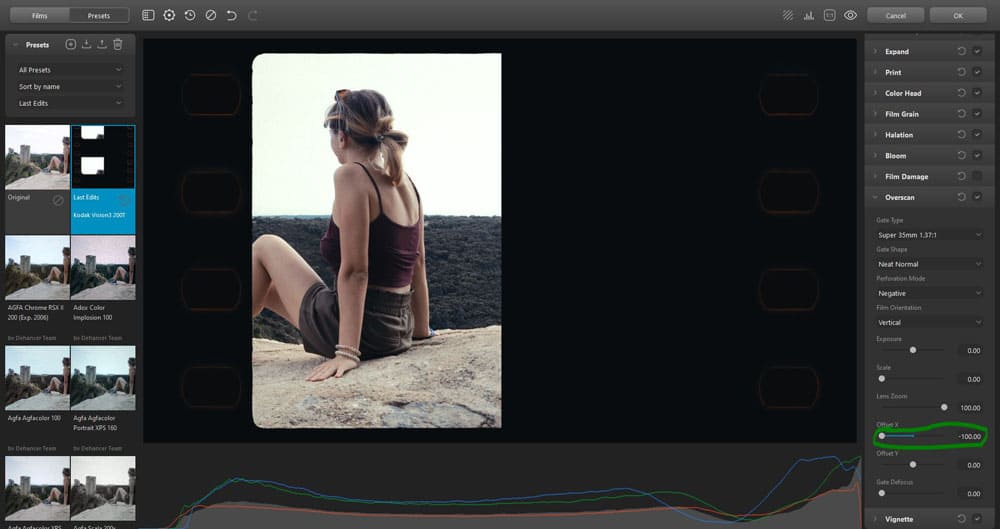Set preview zoom to 1:1
This screenshot has width=1000, height=529.
pos(830,15)
